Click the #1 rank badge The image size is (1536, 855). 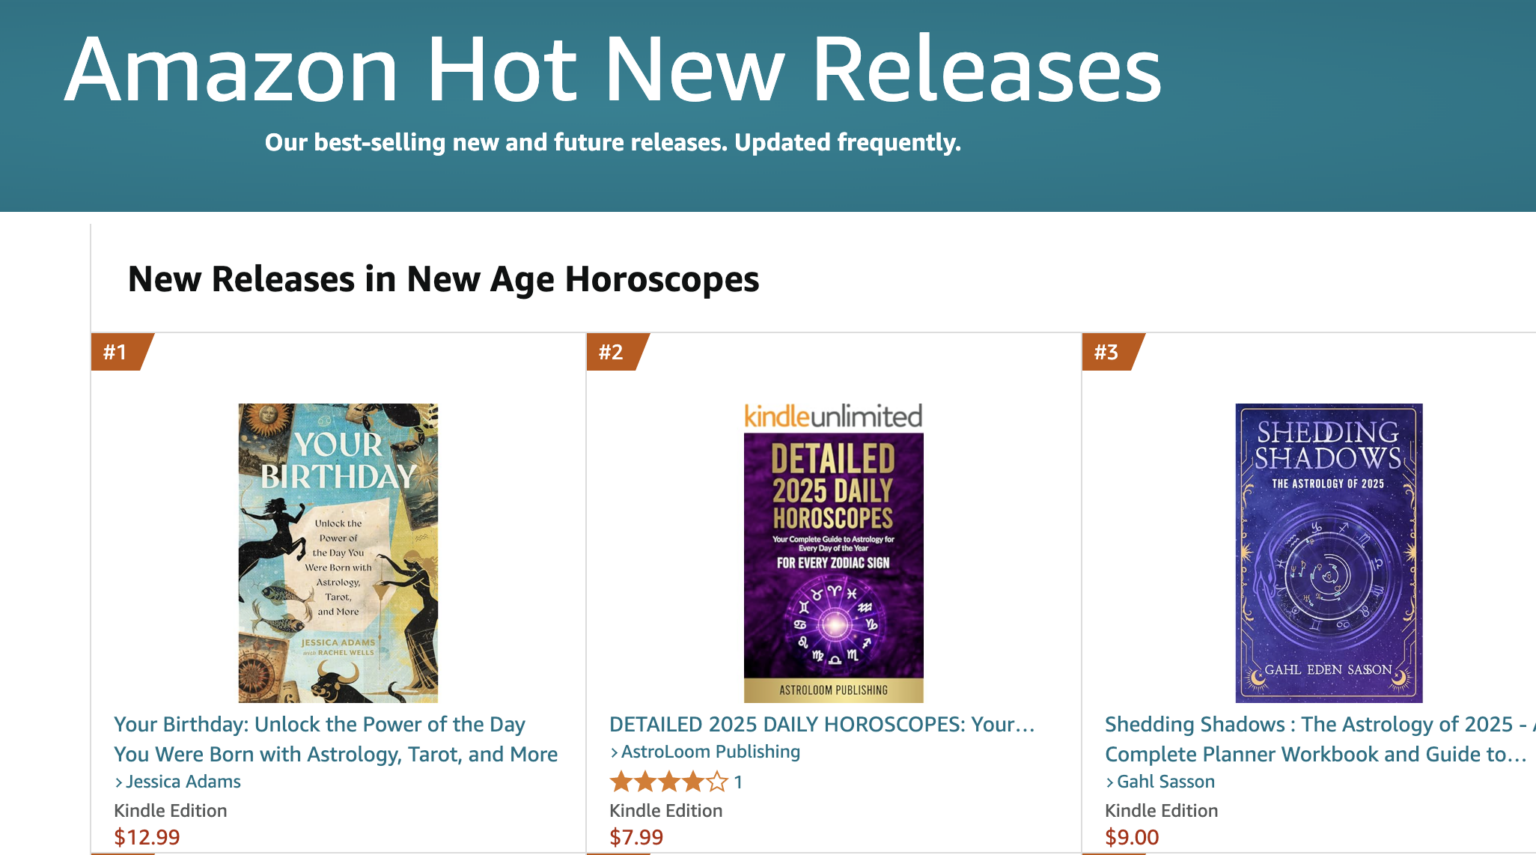point(118,352)
